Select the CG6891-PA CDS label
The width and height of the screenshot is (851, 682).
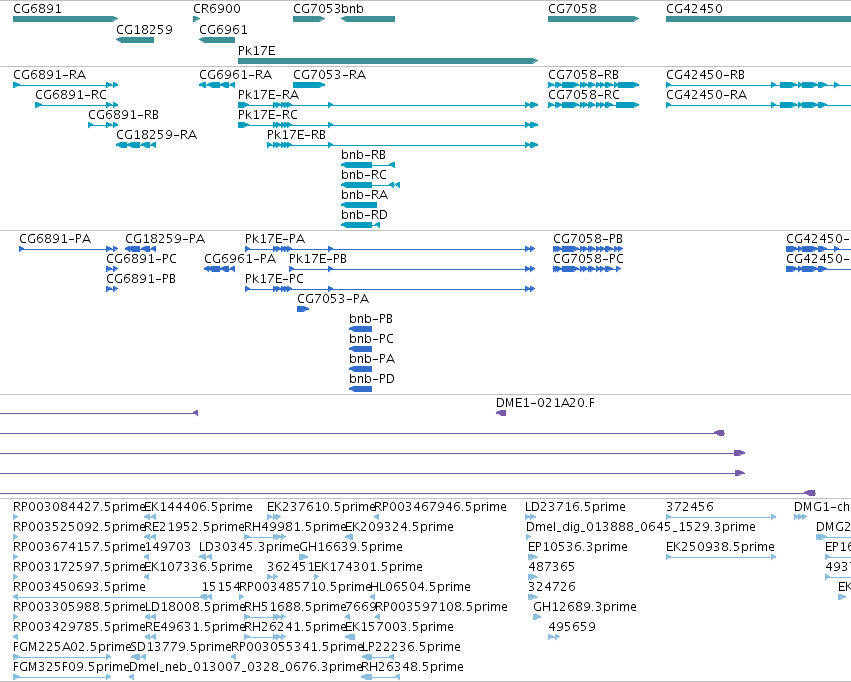coord(55,239)
